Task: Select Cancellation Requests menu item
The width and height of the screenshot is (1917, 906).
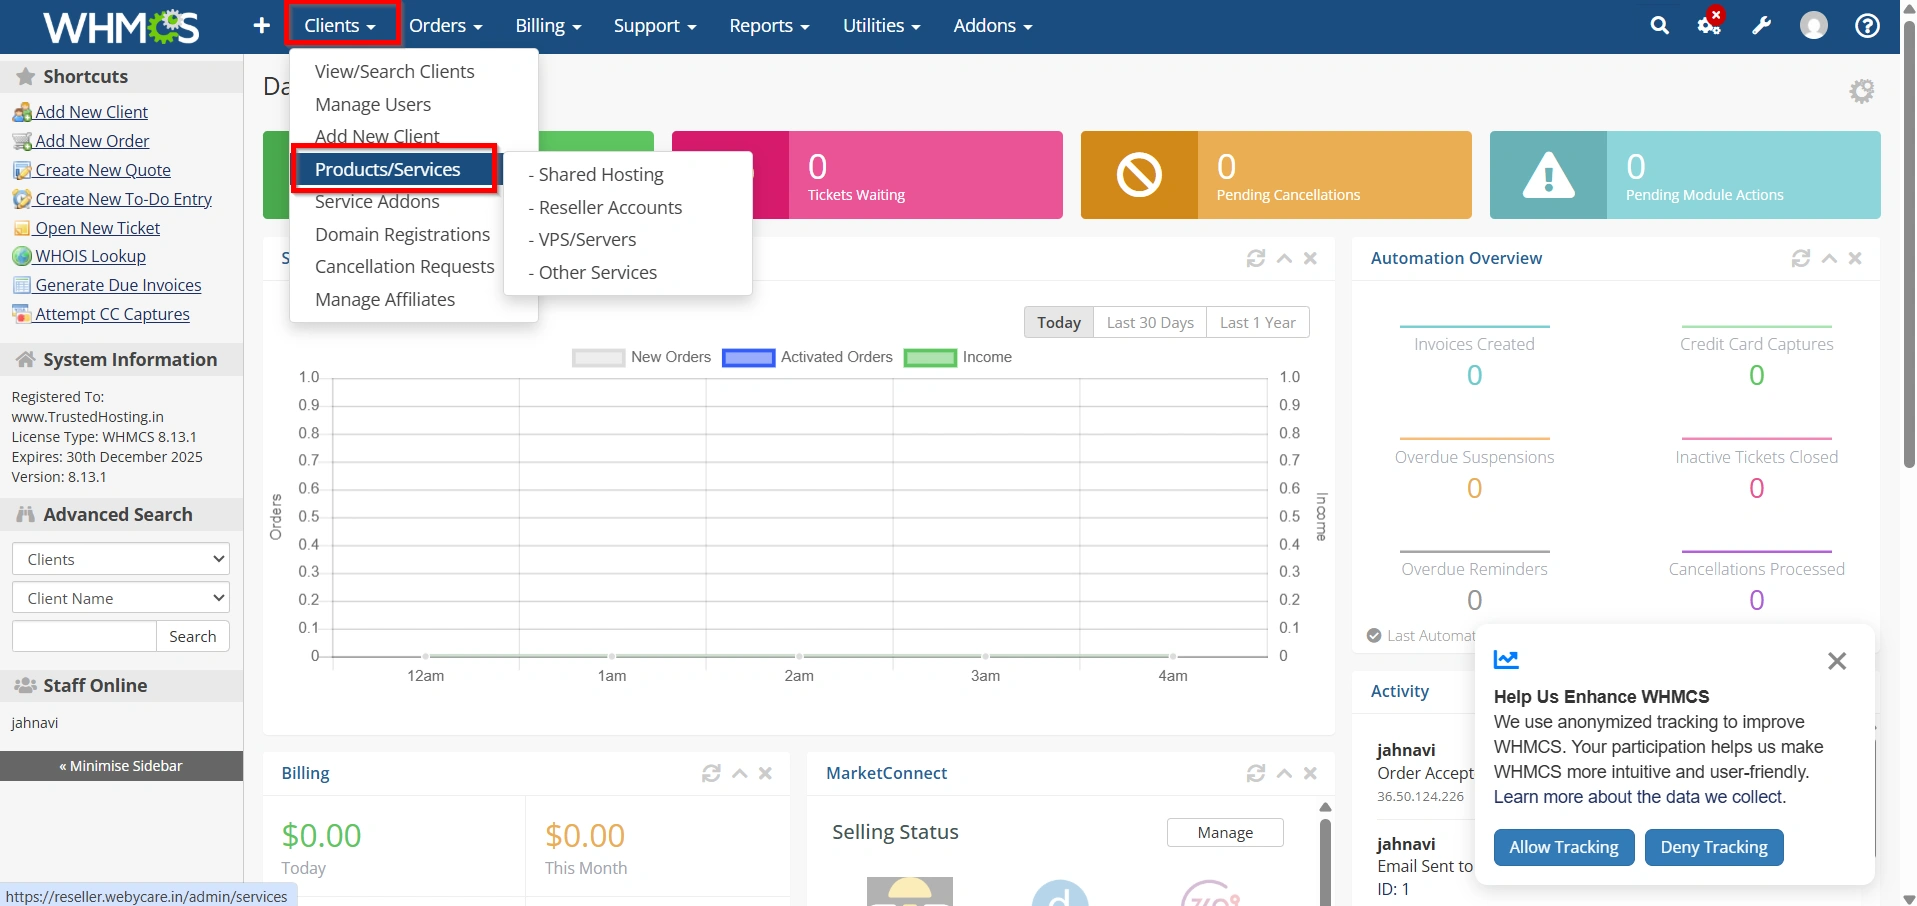Action: point(404,267)
